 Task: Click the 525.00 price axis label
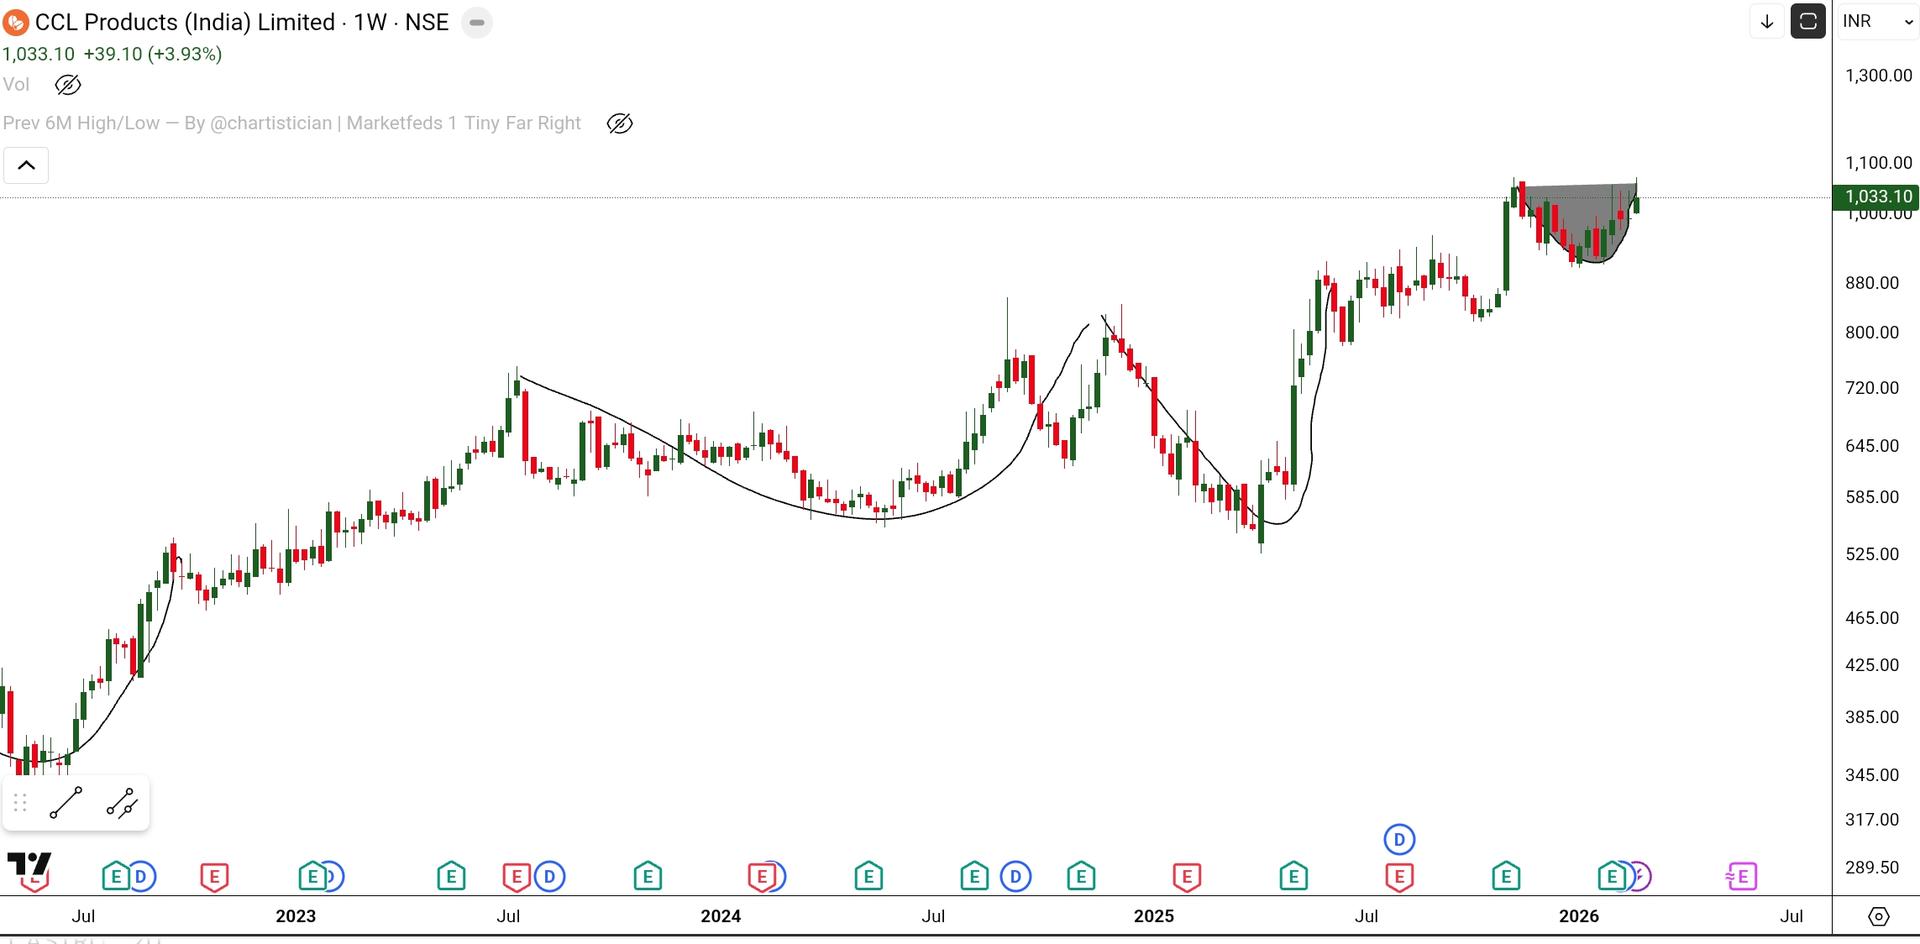1872,554
